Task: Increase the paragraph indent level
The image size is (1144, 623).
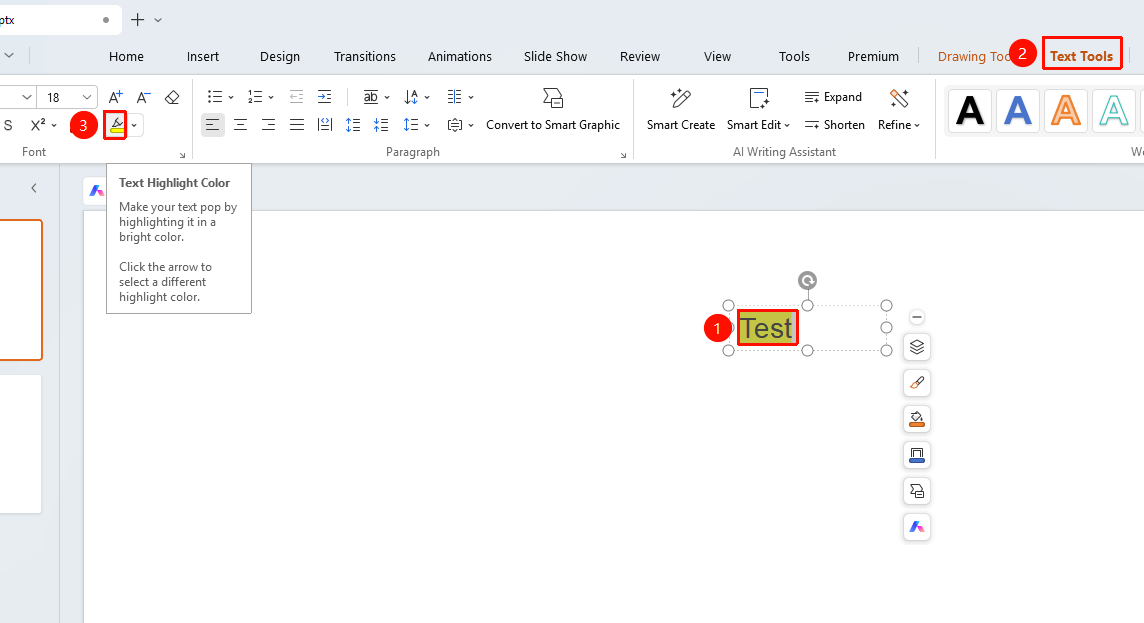Action: [325, 97]
